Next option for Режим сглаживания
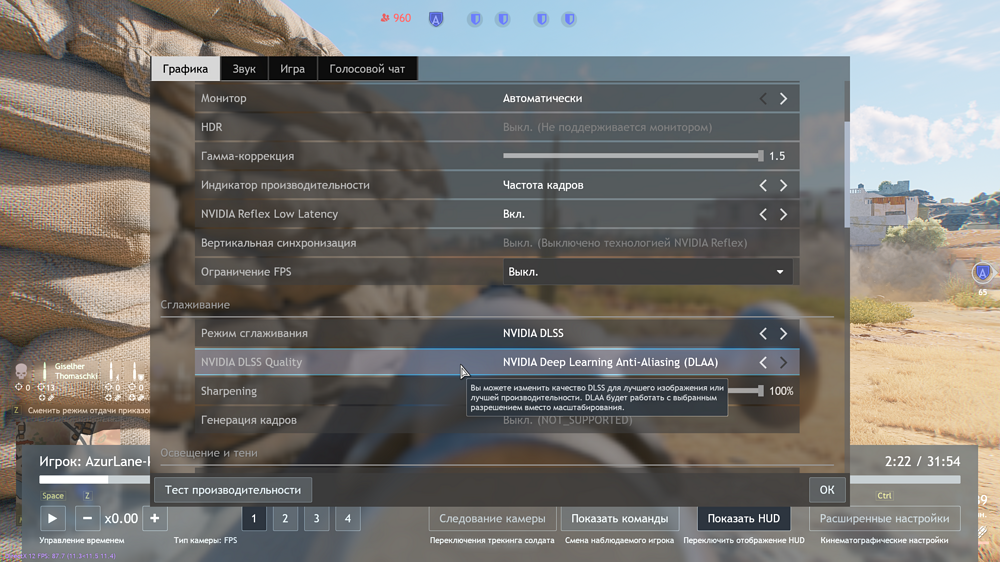This screenshot has height=562, width=1000. click(783, 334)
